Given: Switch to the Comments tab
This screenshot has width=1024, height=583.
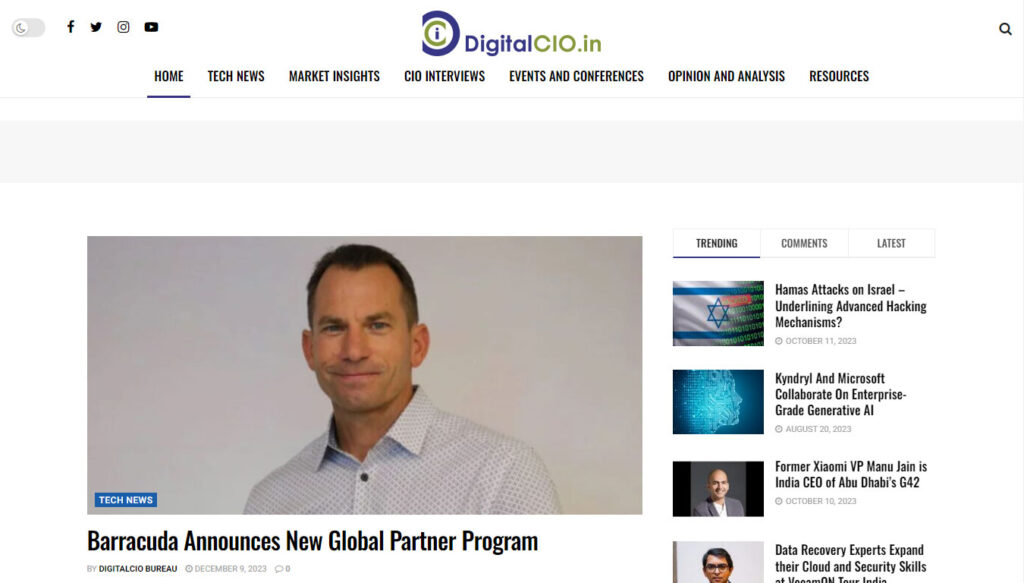Looking at the screenshot, I should (804, 243).
